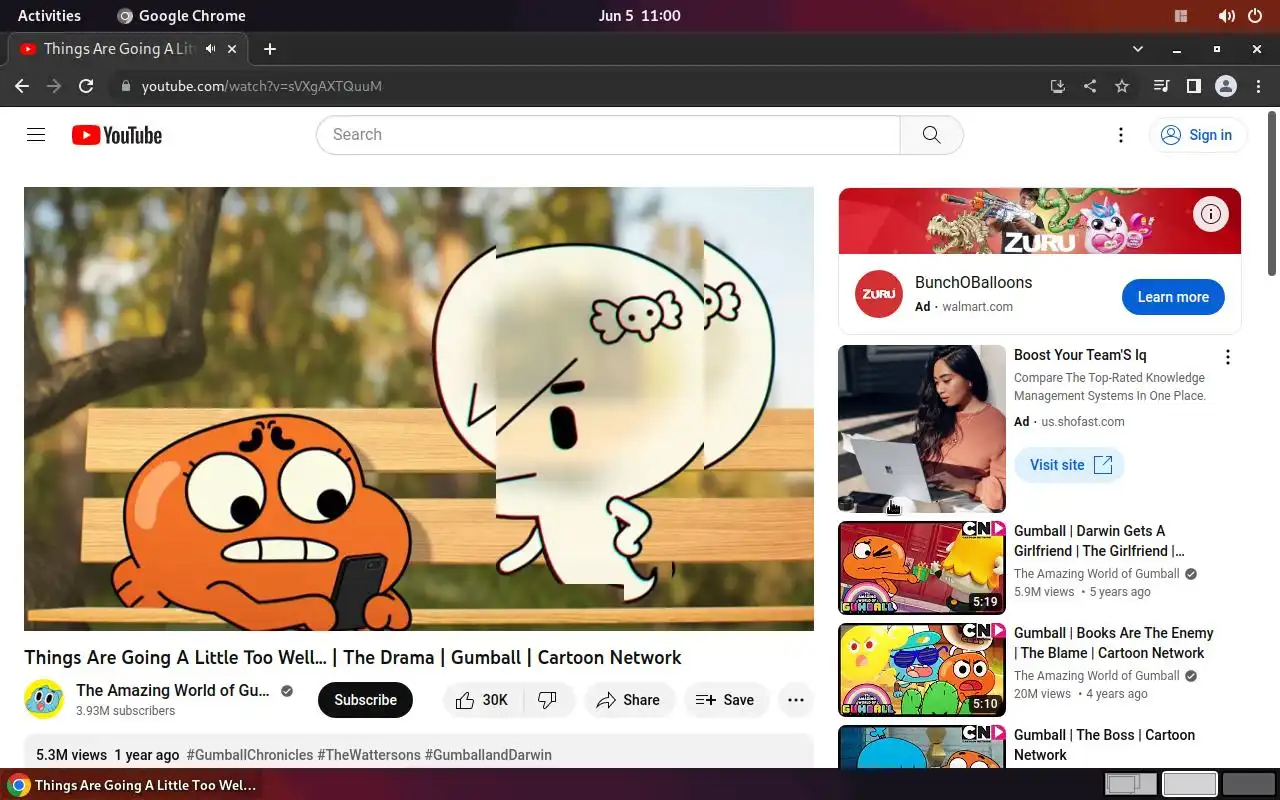The height and width of the screenshot is (800, 1280).
Task: Click the Sign in button
Action: (x=1197, y=135)
